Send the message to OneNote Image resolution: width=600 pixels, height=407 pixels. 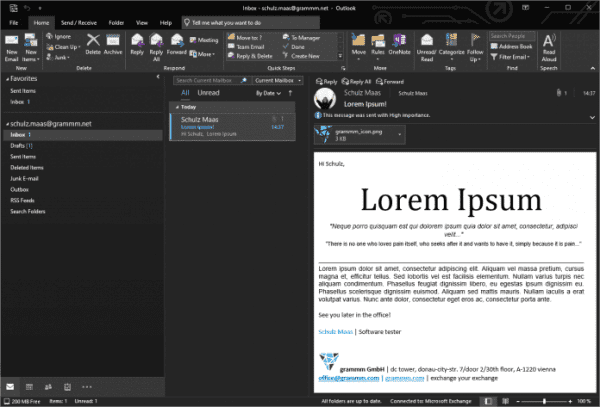click(x=399, y=44)
